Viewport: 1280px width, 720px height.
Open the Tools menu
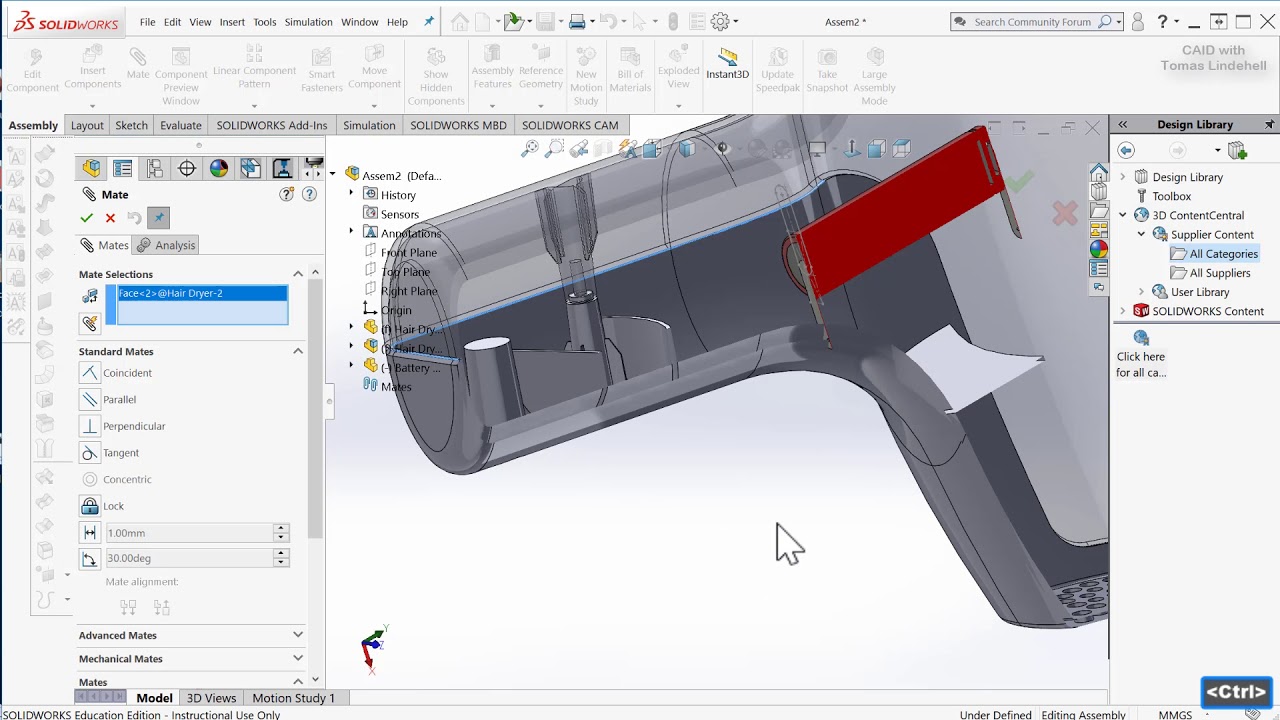265,22
